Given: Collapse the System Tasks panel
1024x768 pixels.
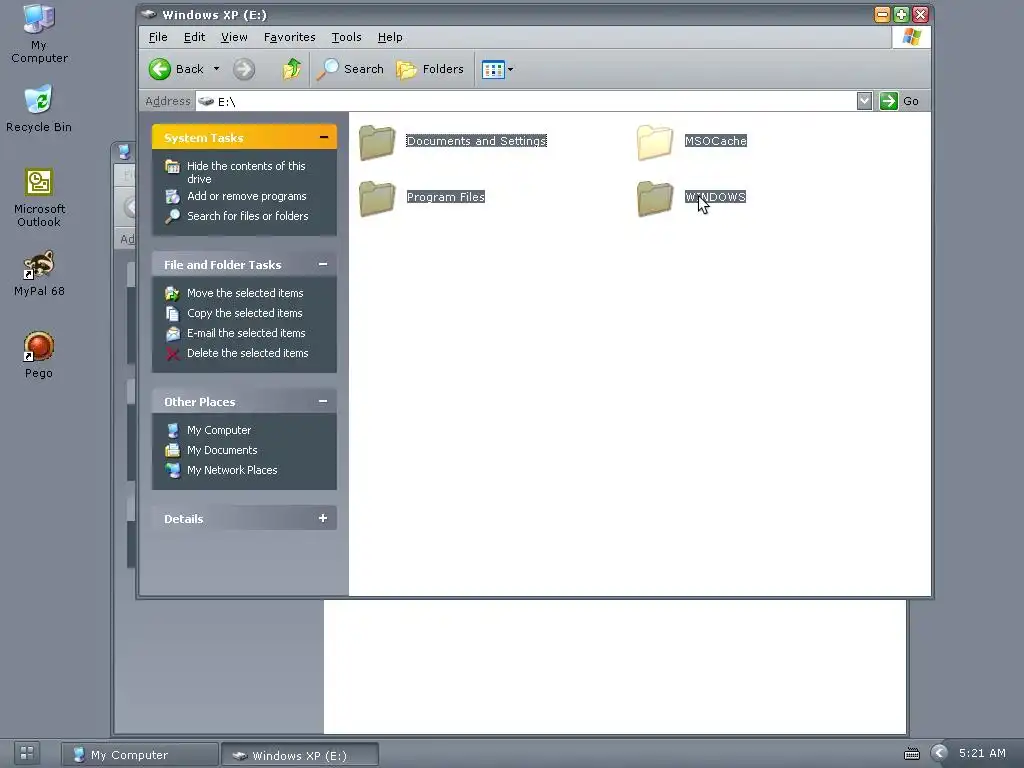Looking at the screenshot, I should (x=323, y=137).
